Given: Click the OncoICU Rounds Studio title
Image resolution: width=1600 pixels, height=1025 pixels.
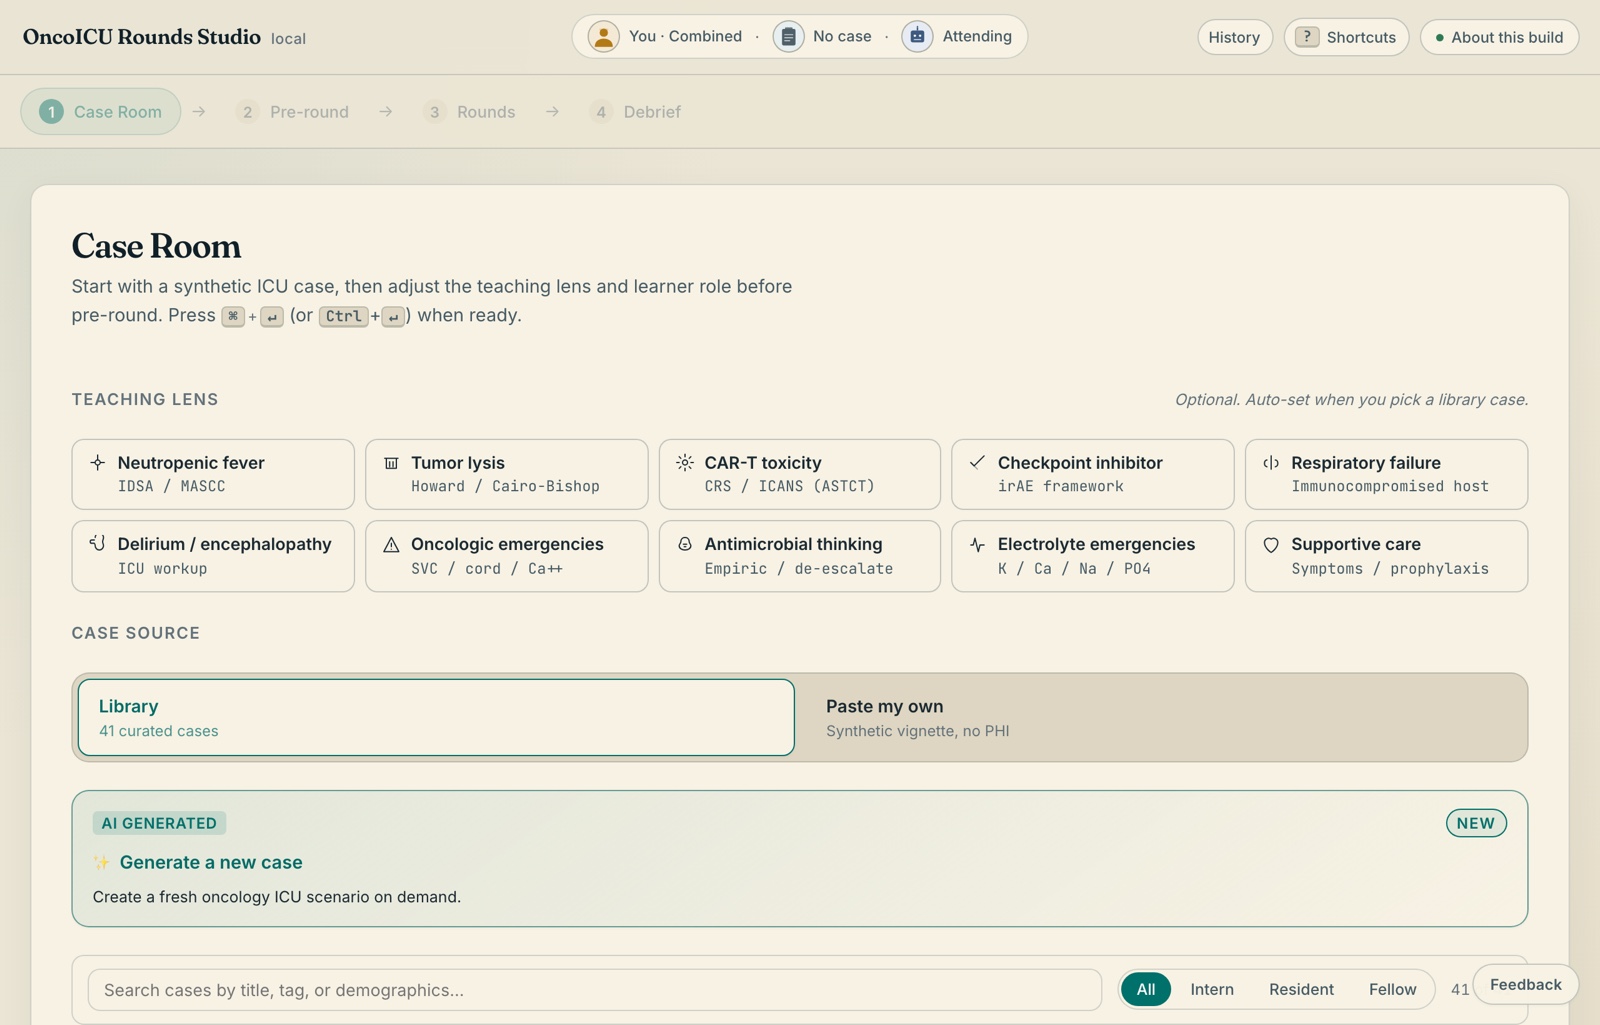Looking at the screenshot, I should (x=141, y=37).
